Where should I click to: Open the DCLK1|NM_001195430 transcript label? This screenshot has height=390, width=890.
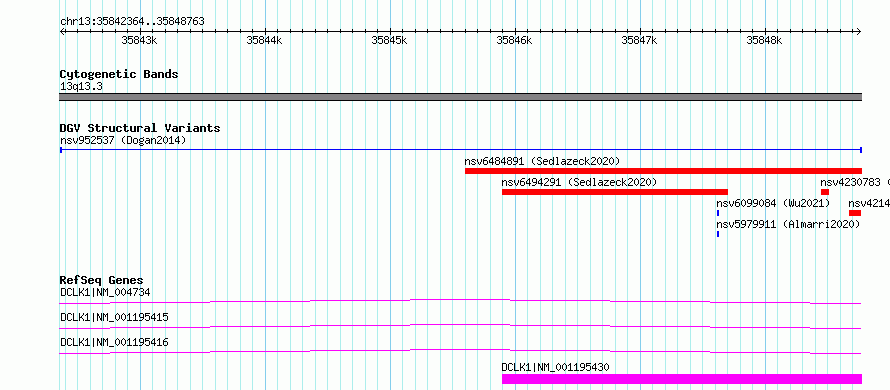click(556, 367)
